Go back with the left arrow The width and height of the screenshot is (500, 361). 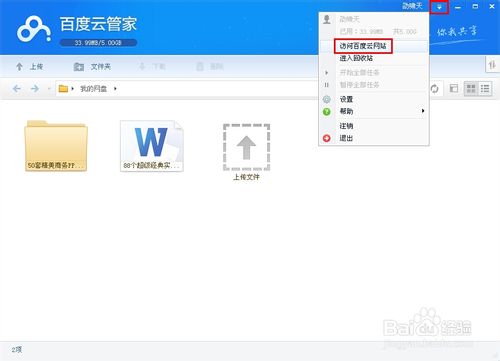17,89
